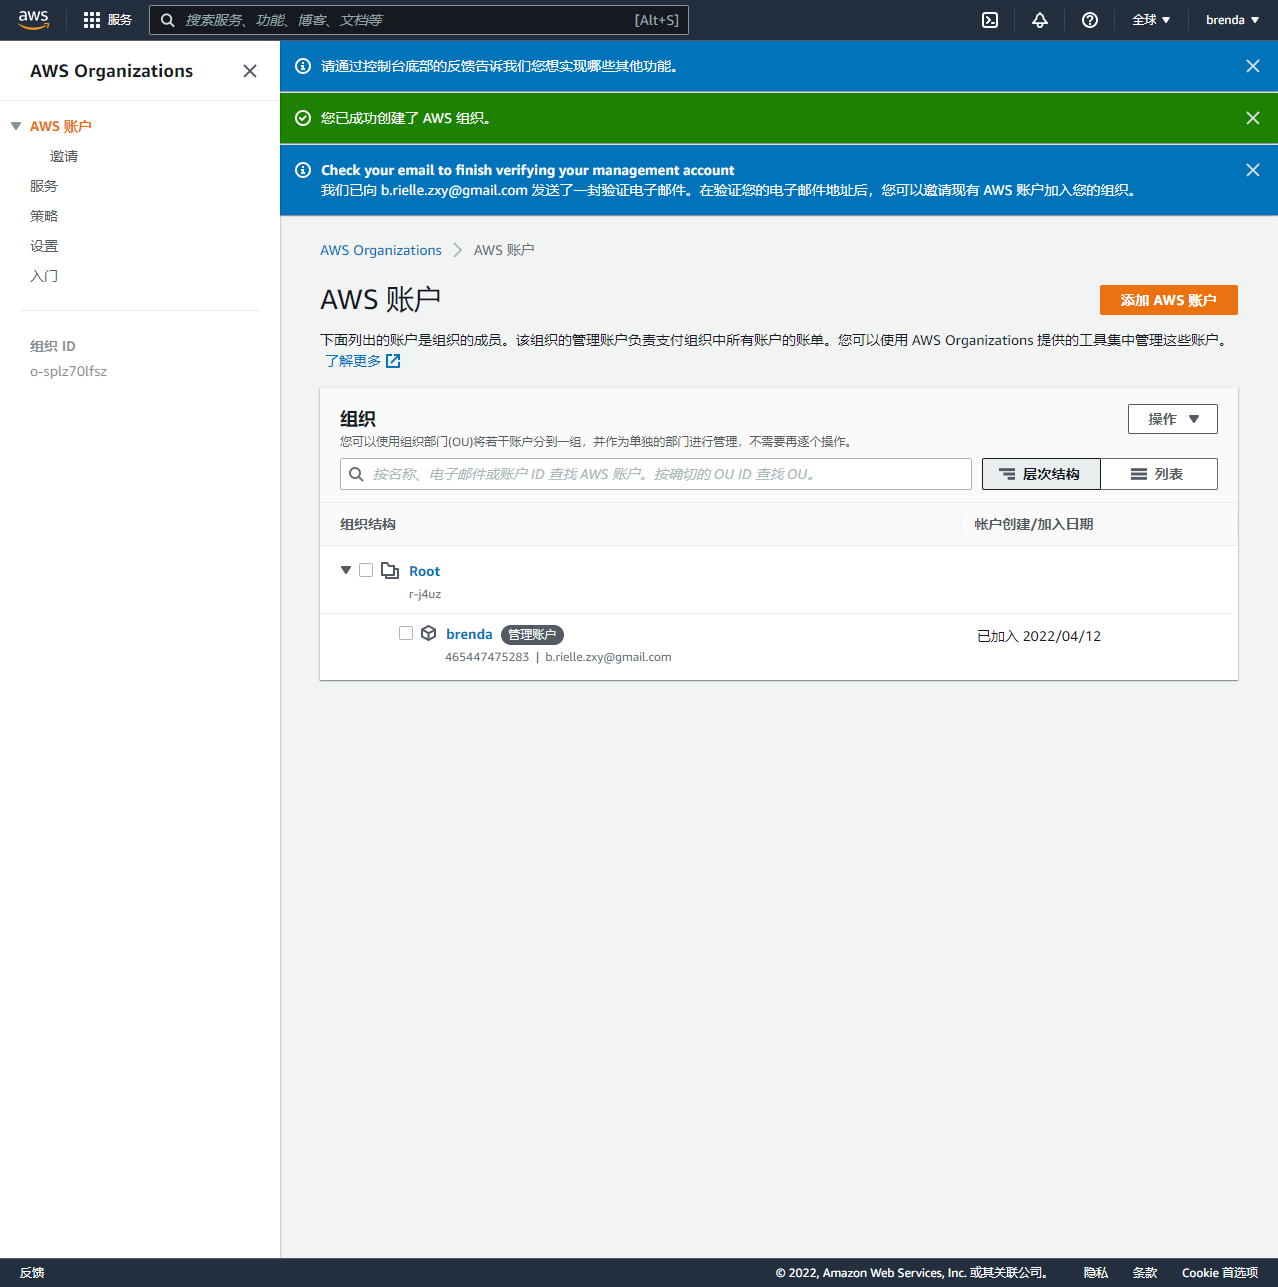
Task: Click the magnifier icon in the account search field
Action: pyautogui.click(x=356, y=474)
